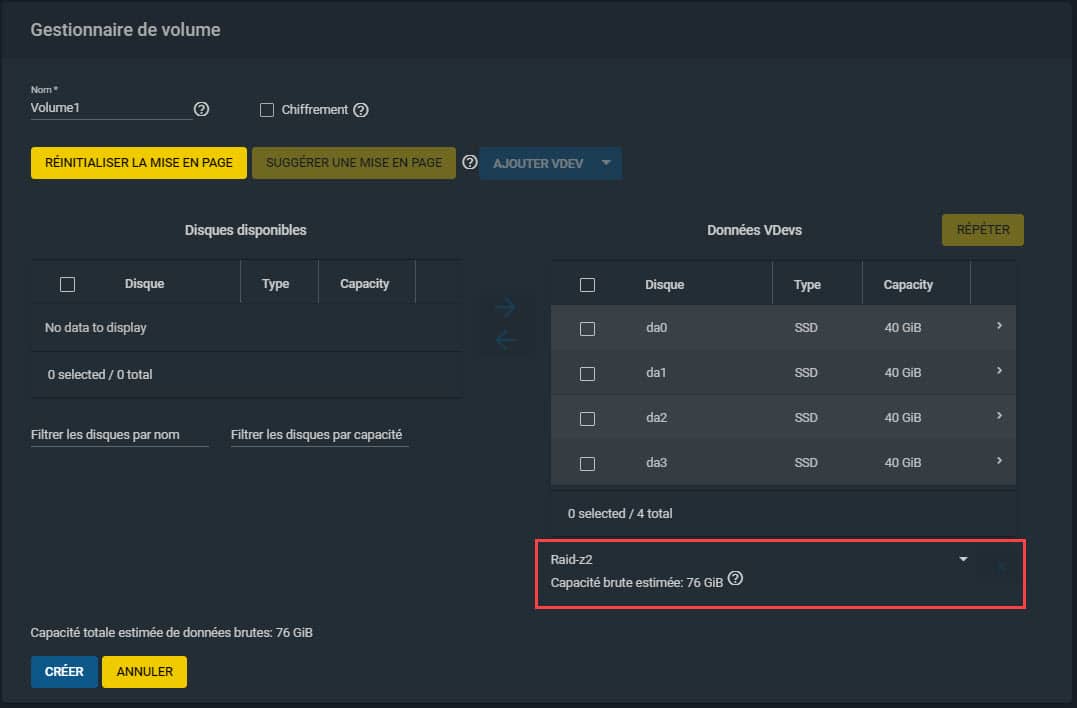This screenshot has width=1077, height=708.
Task: Expand details for the da2 row
Action: (x=999, y=415)
